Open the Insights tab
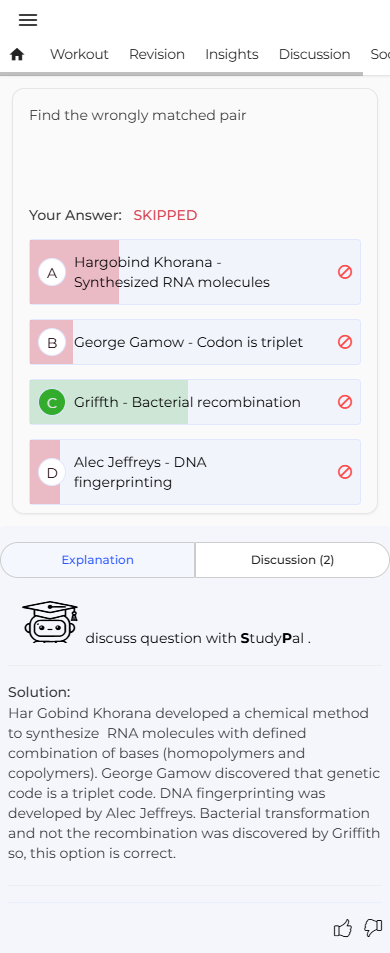The height and width of the screenshot is (953, 390). 231,55
